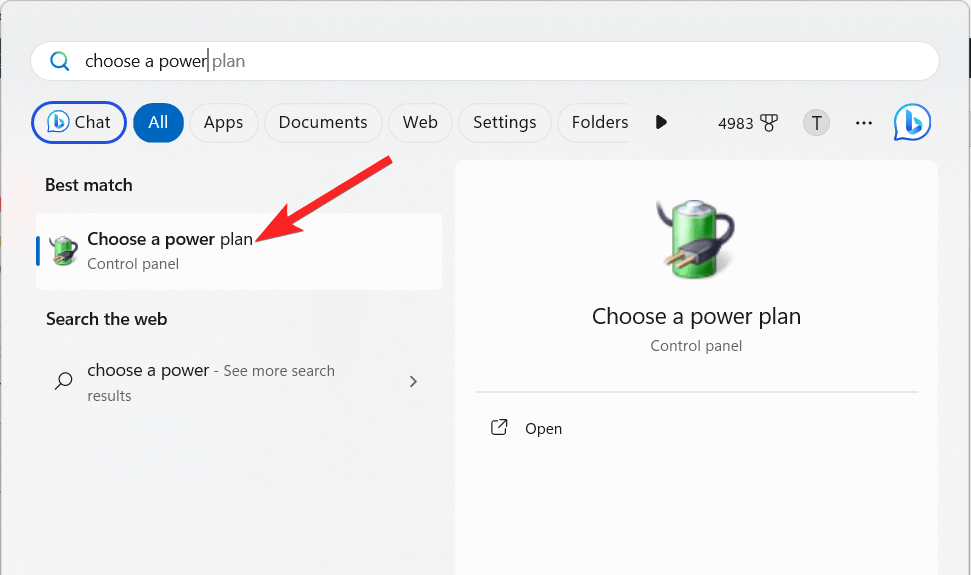
Task: Open the Choose a power plan best match
Action: point(170,250)
